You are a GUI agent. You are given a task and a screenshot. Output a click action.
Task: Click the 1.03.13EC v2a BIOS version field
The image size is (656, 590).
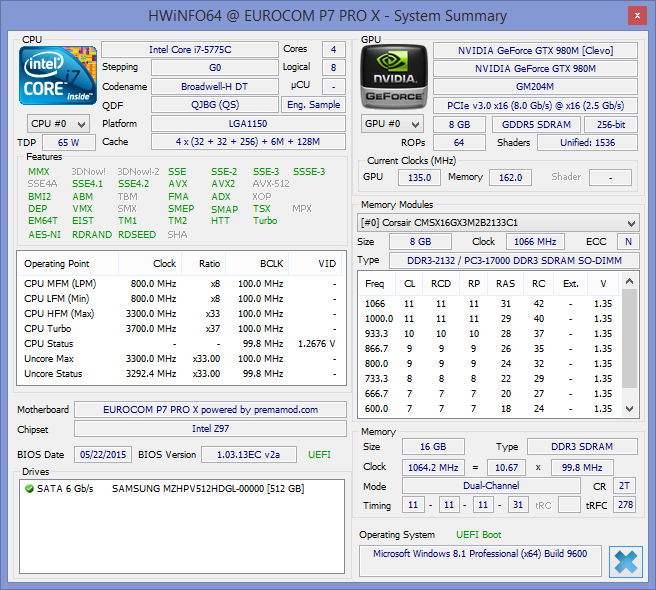(x=249, y=454)
